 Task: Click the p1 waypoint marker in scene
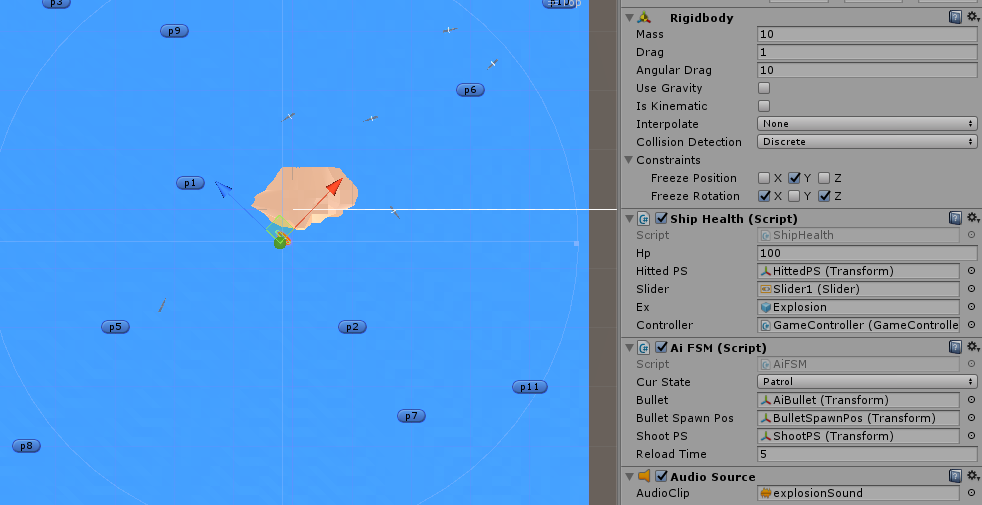pos(190,183)
